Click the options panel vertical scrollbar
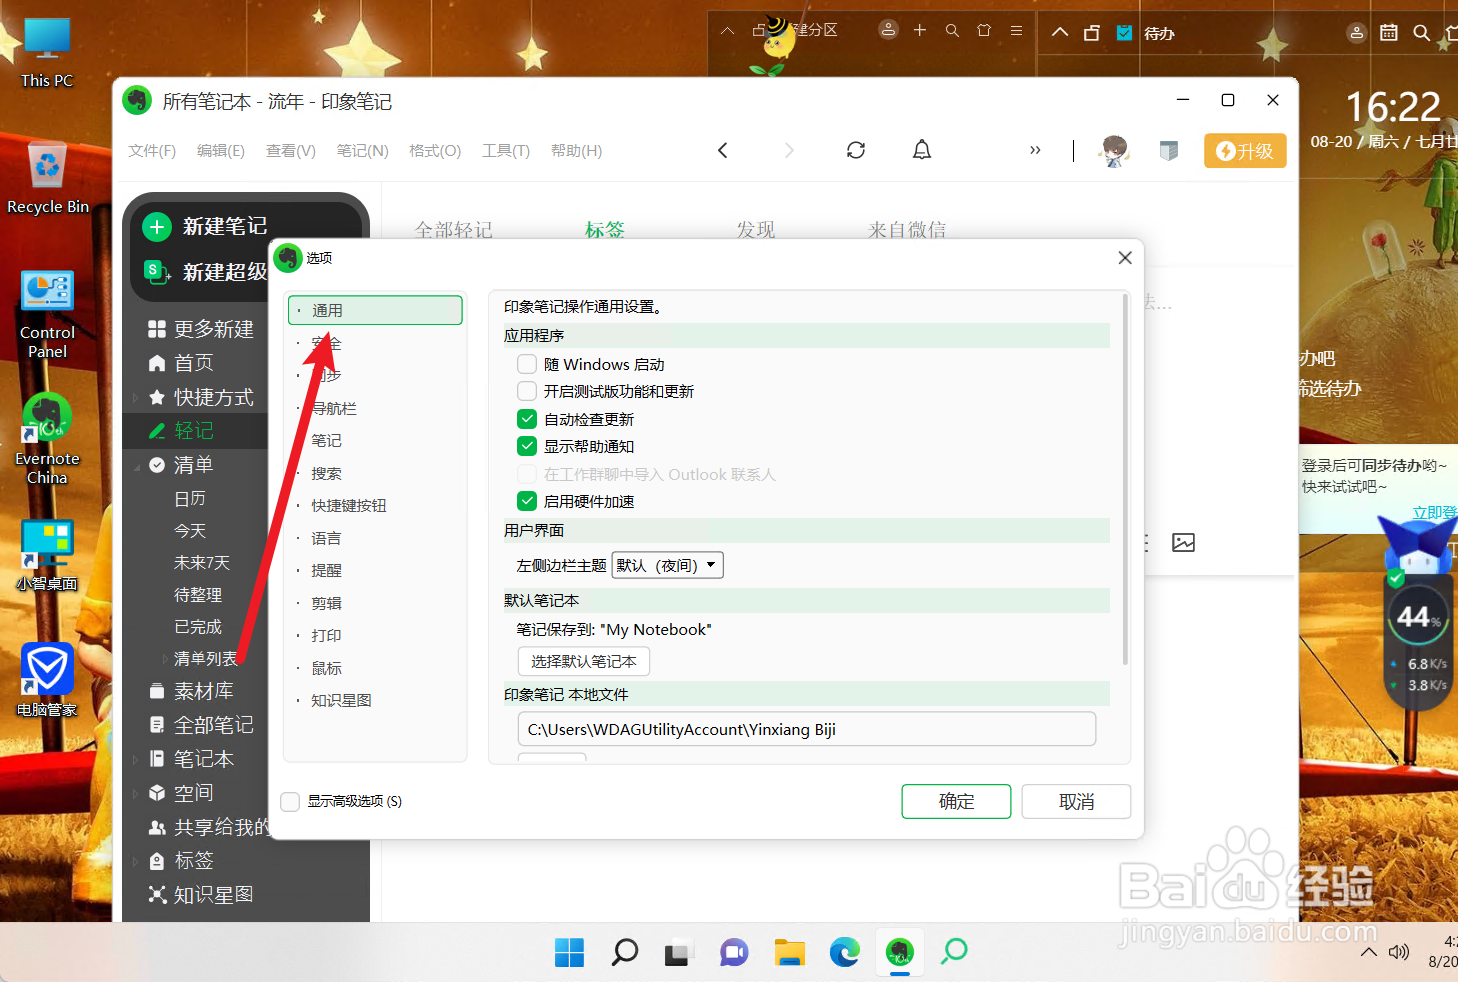This screenshot has width=1458, height=982. [x=1125, y=480]
